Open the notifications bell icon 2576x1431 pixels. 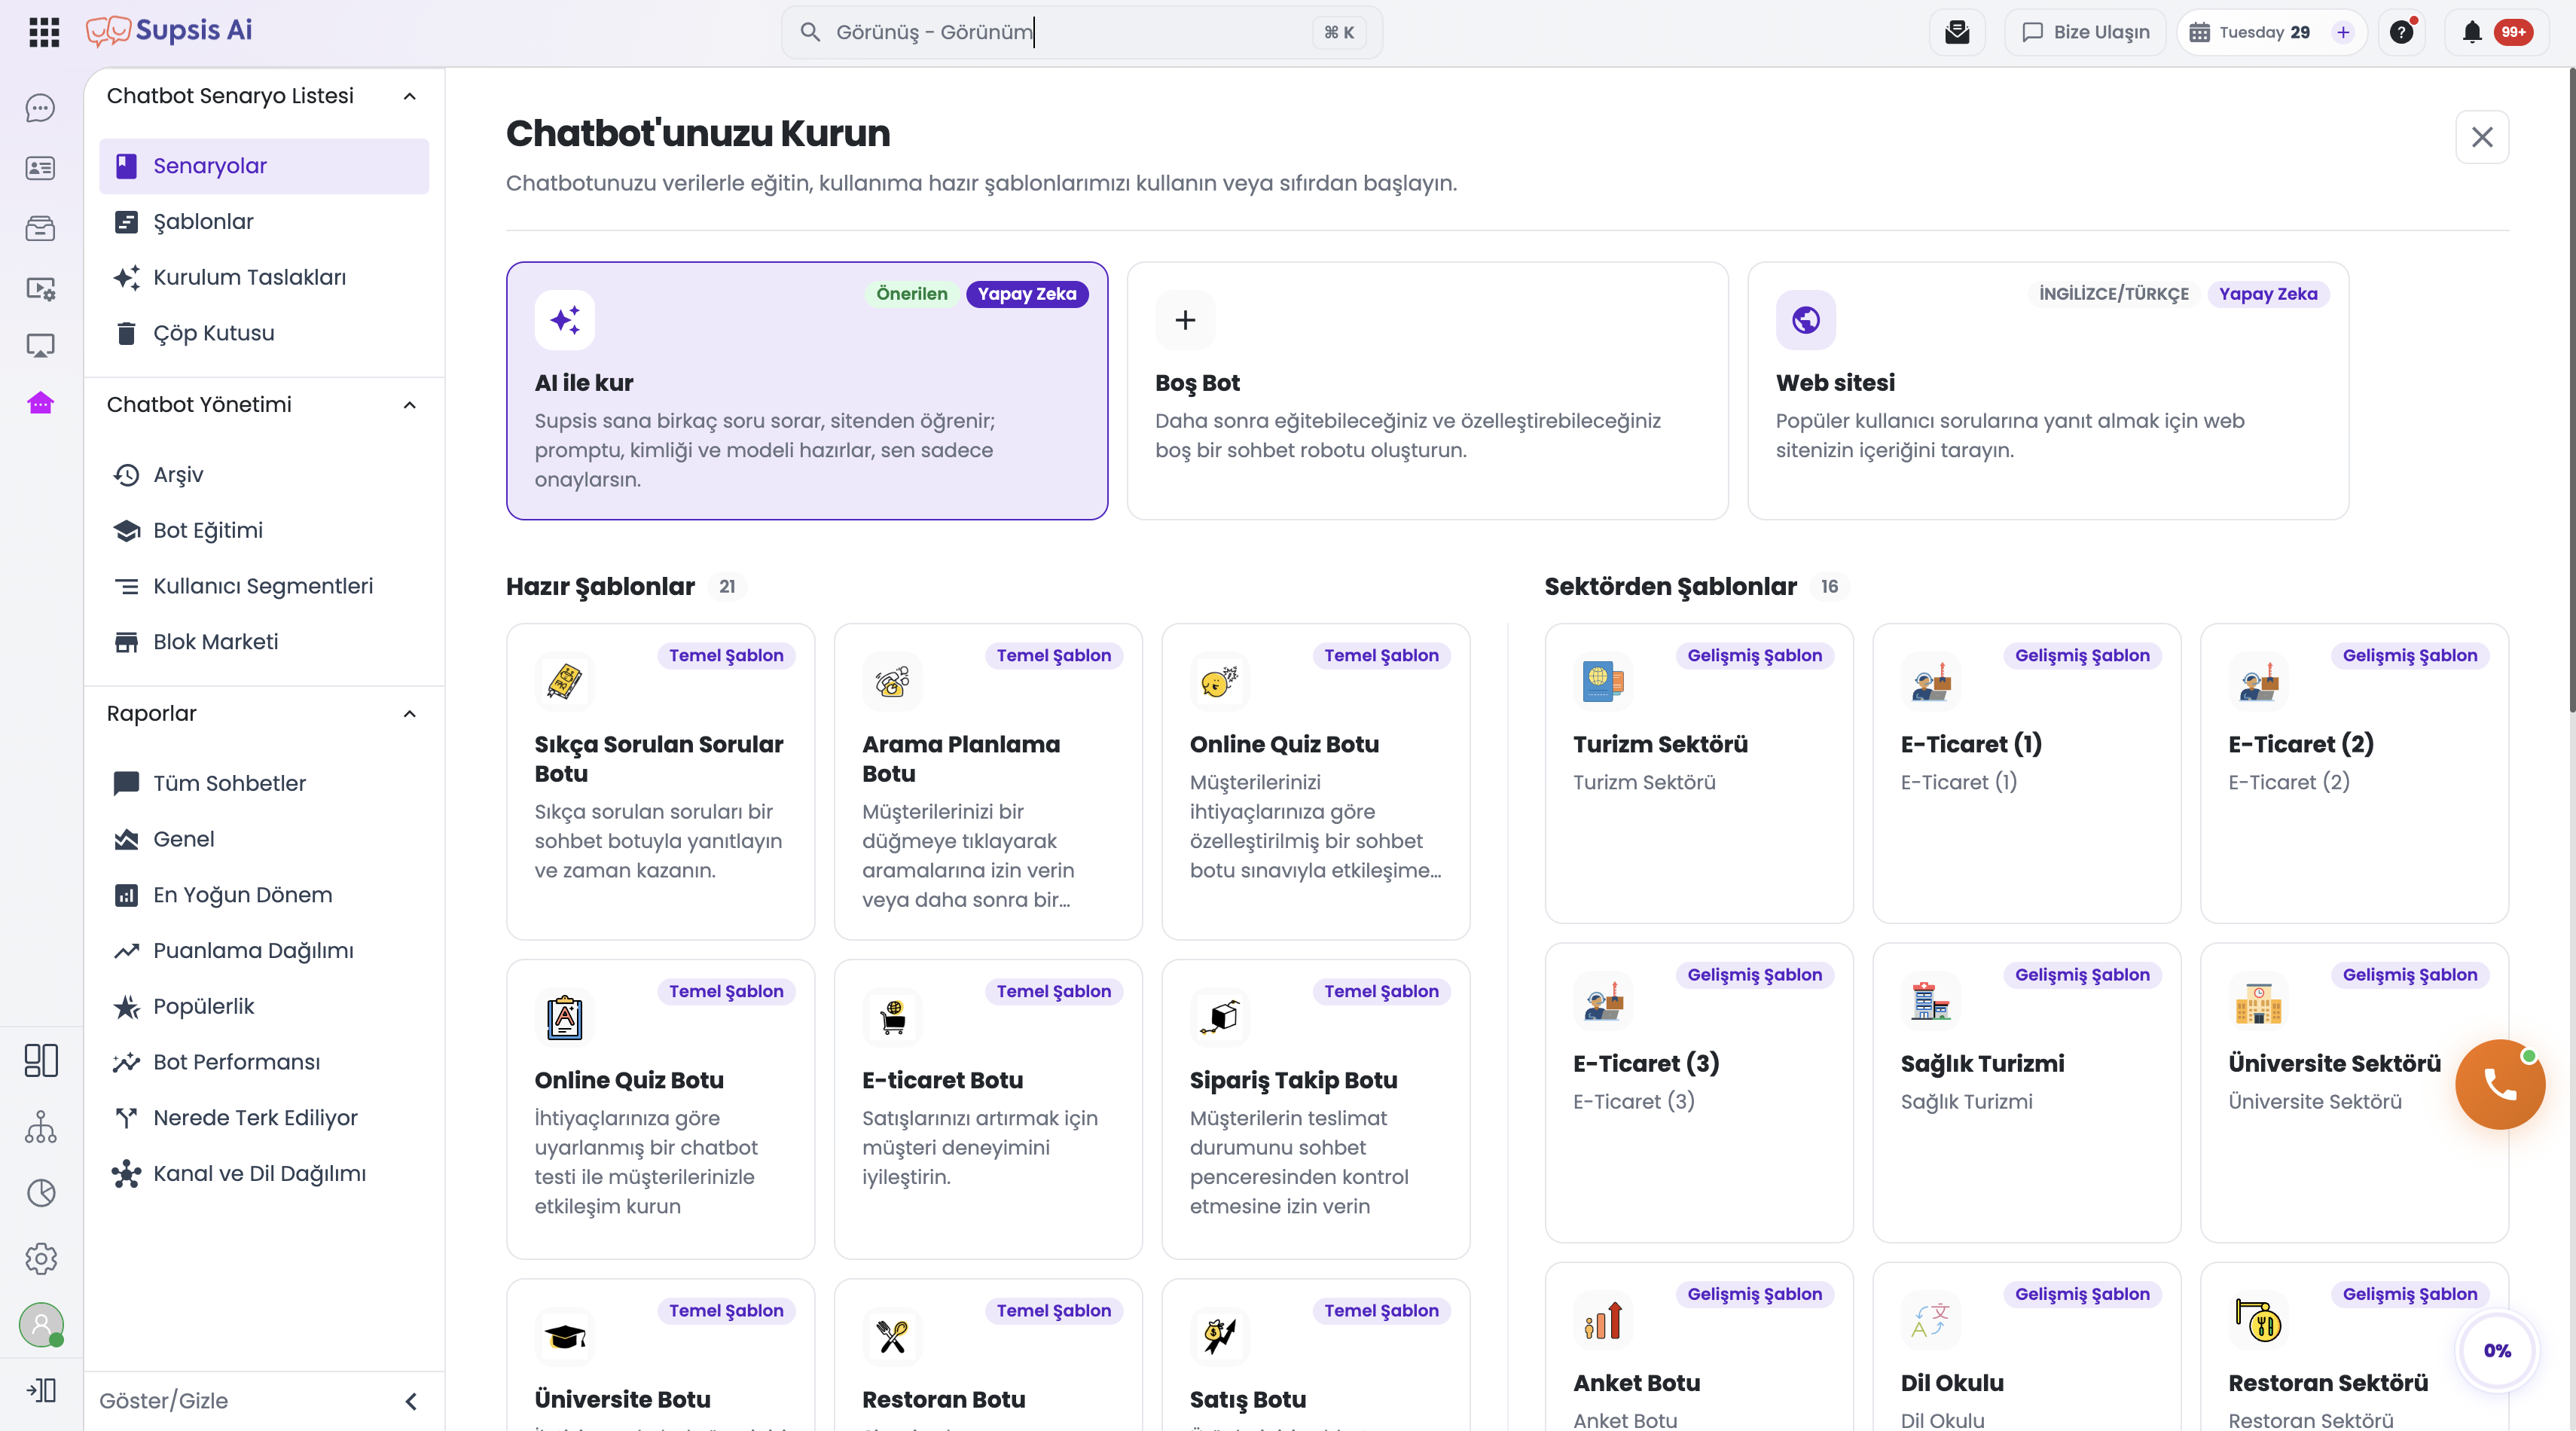(2472, 32)
